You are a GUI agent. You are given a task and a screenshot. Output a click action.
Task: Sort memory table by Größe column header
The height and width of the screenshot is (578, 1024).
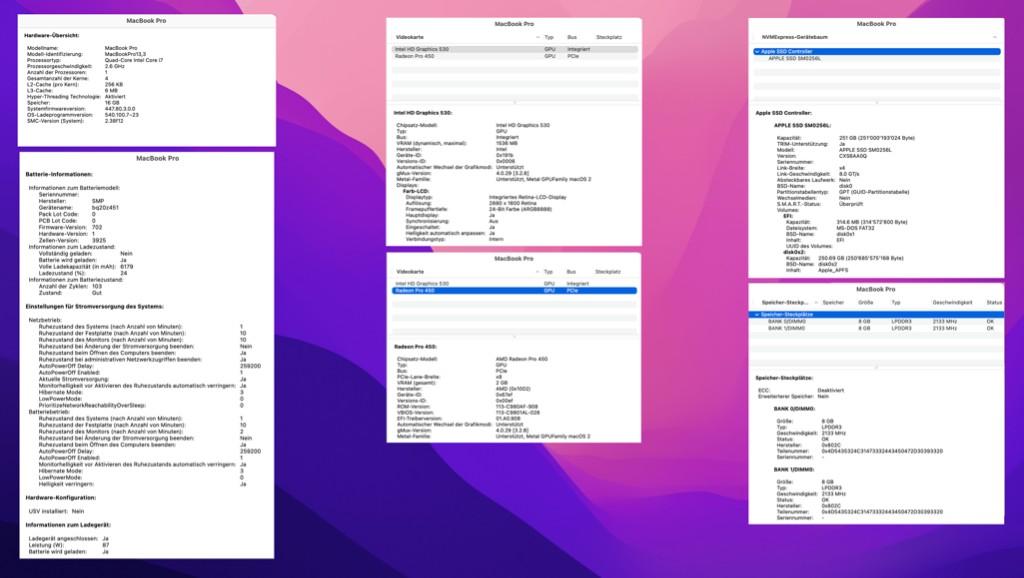[x=865, y=302]
